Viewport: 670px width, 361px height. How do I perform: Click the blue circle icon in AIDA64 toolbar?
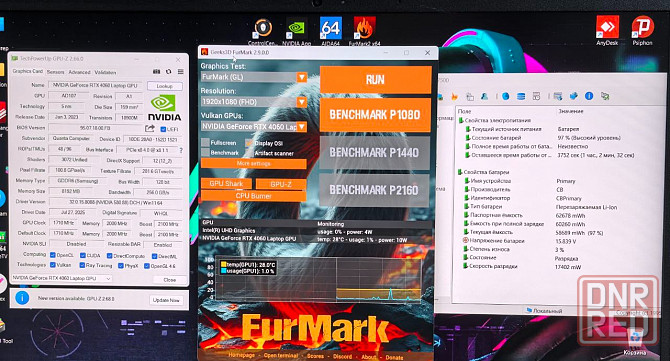(505, 96)
